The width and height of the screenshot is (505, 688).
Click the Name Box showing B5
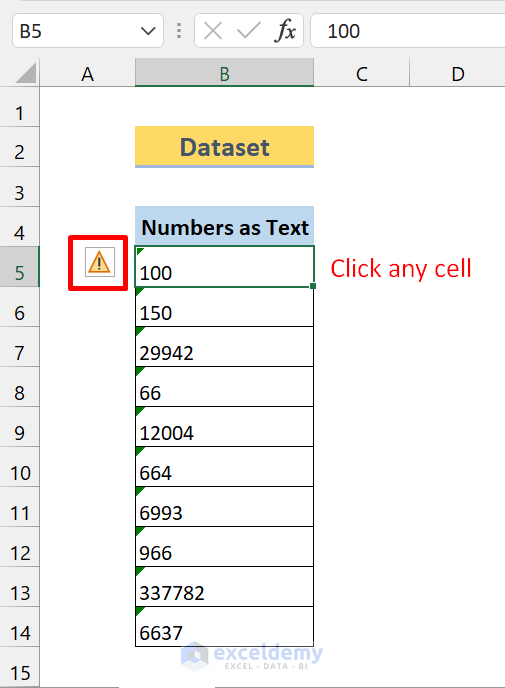pyautogui.click(x=88, y=31)
